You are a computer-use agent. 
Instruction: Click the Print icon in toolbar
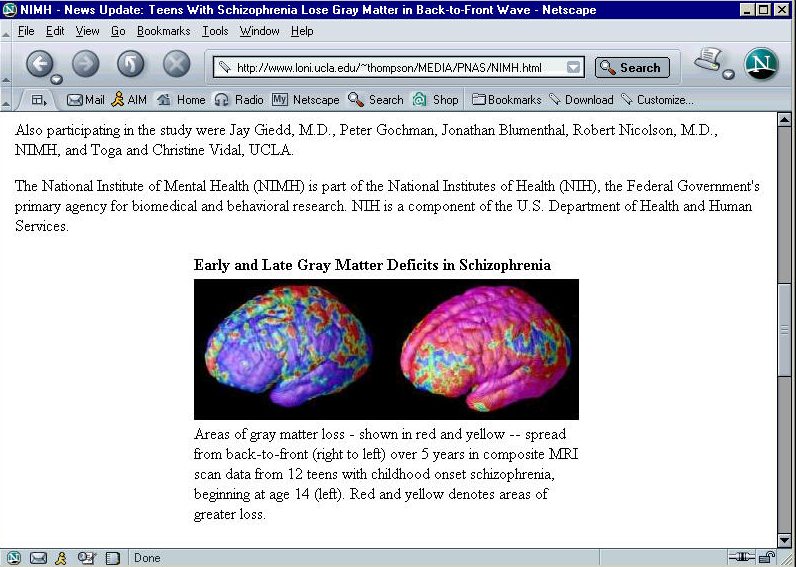pos(709,61)
